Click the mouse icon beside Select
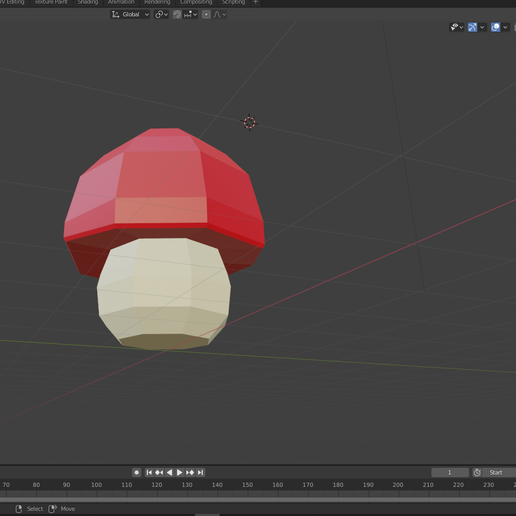Image resolution: width=516 pixels, height=516 pixels. click(19, 509)
